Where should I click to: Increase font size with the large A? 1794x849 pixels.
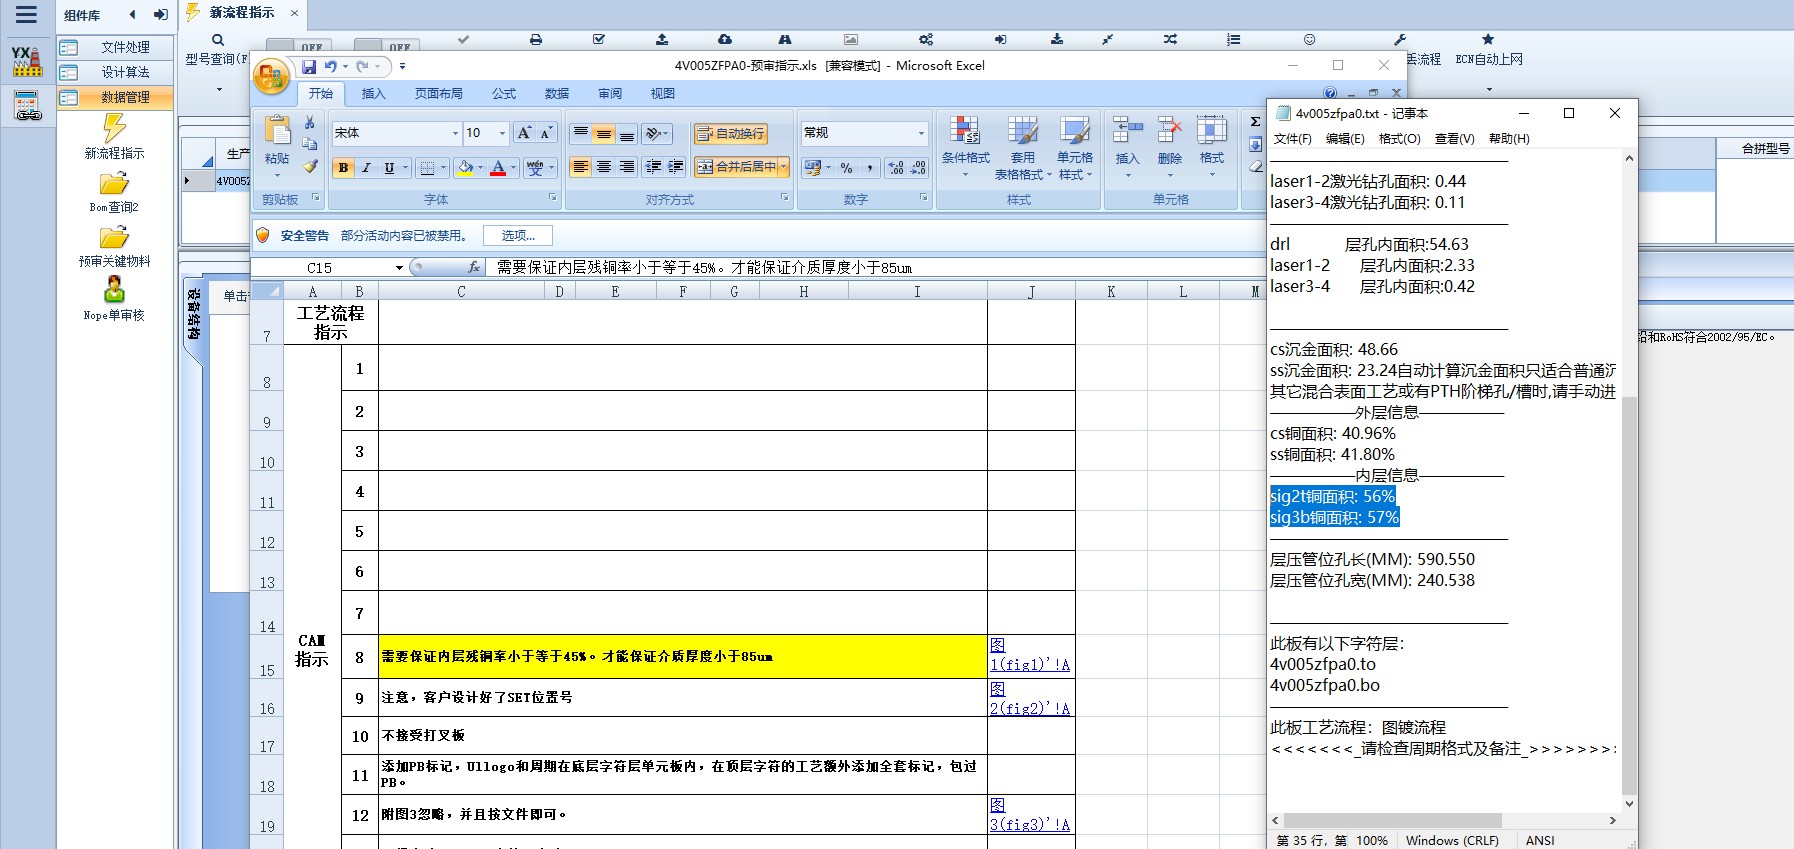pyautogui.click(x=524, y=133)
